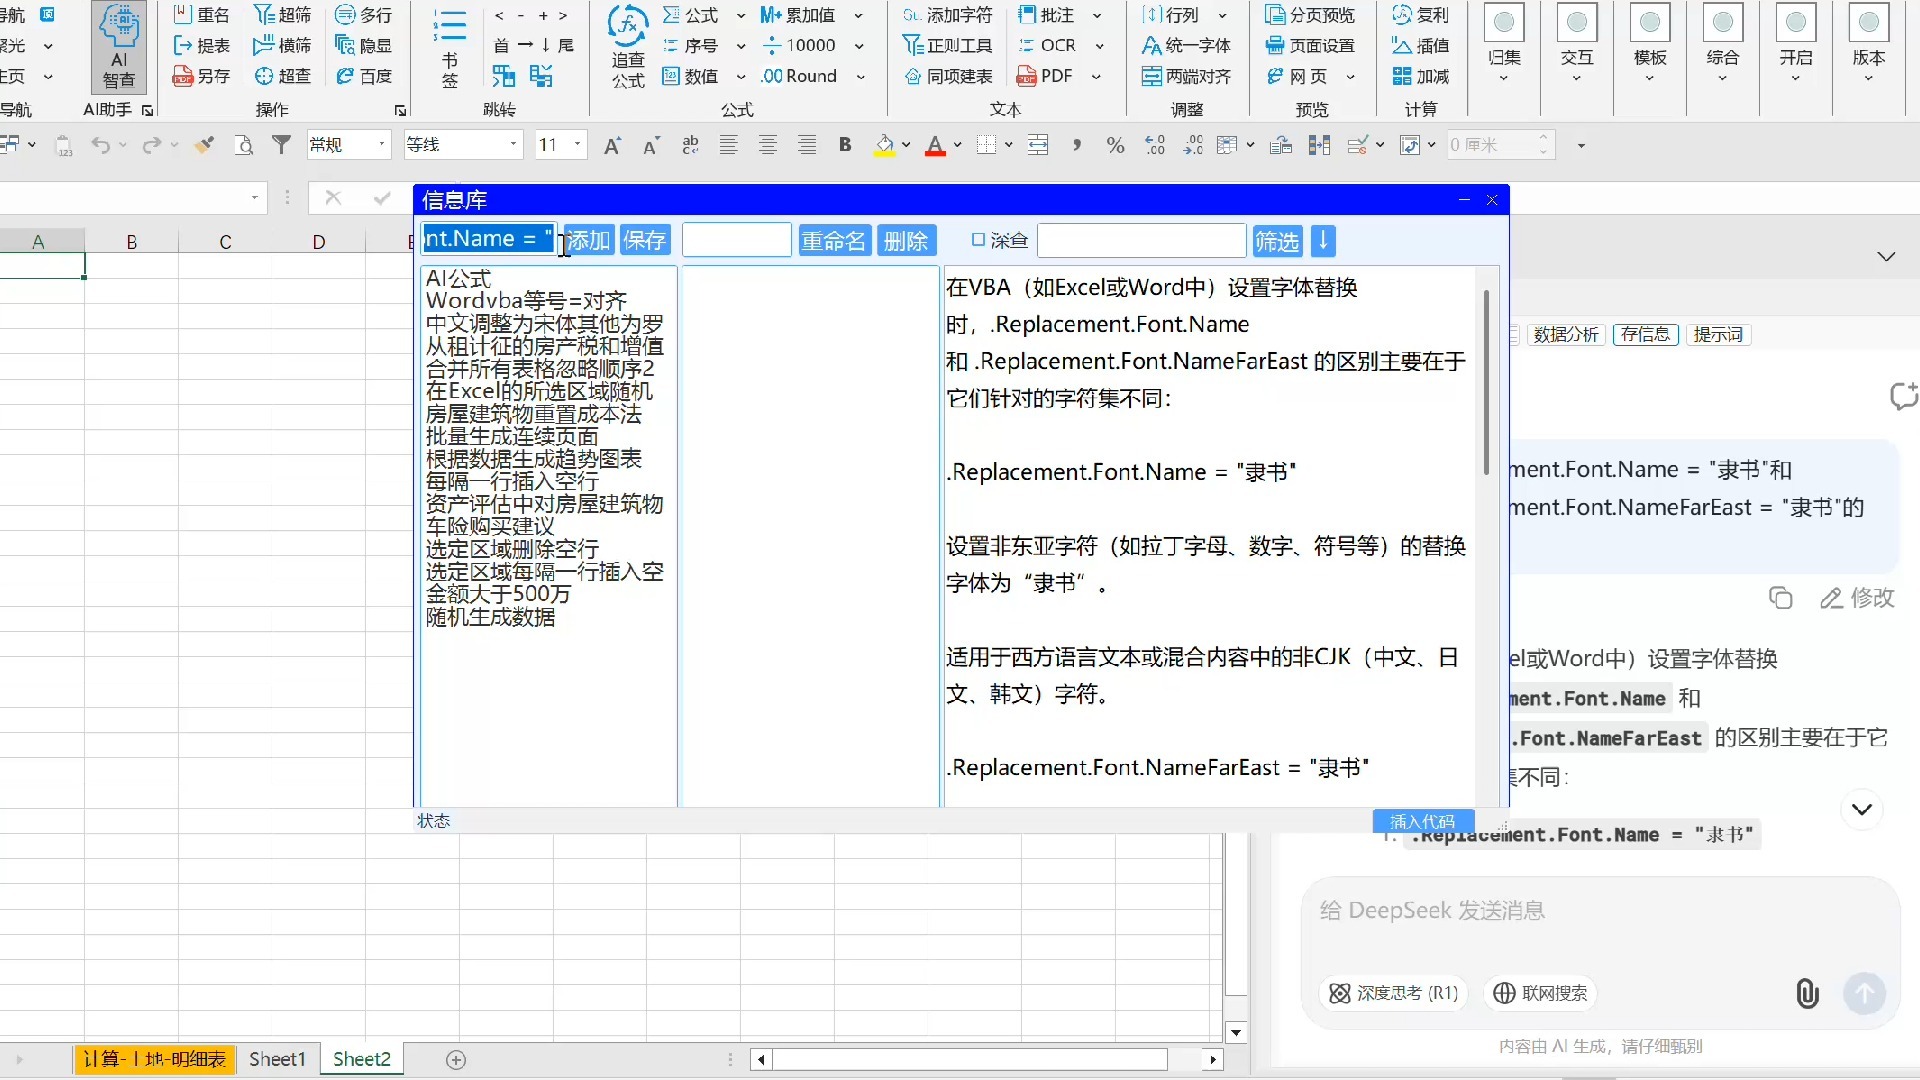Click the 插入代码 button
Screen dimensions: 1920x1080
1422,821
